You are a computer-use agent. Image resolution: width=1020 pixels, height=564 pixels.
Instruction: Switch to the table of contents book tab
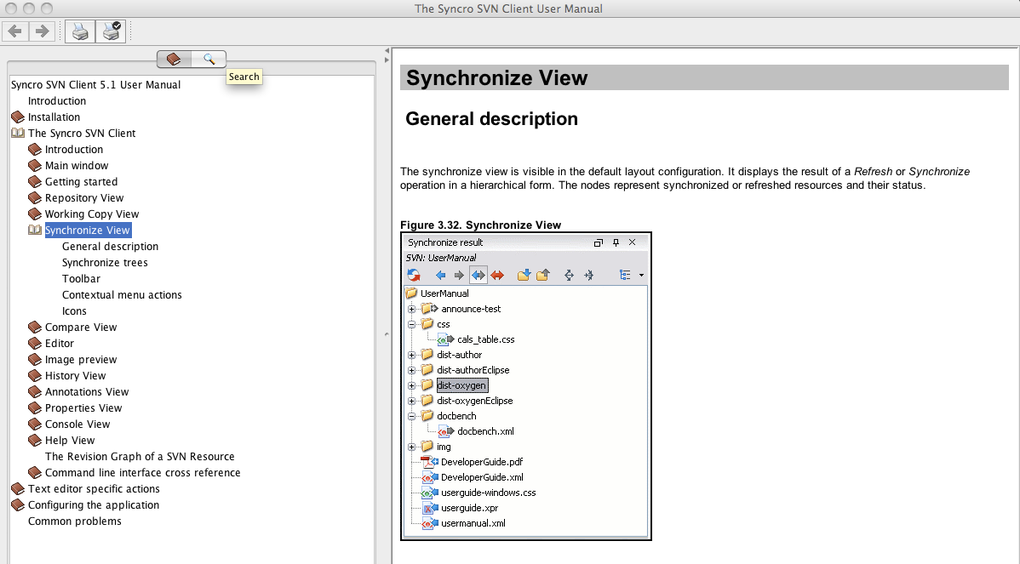coord(174,59)
